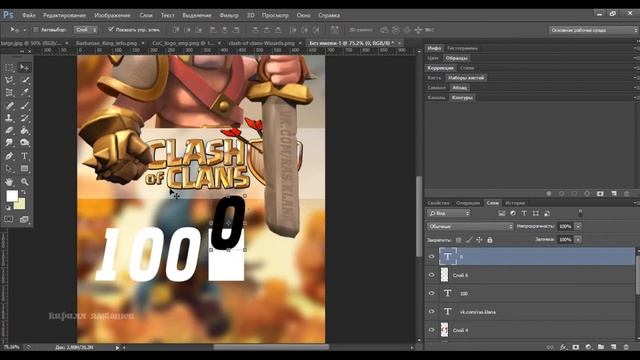Open the Move tool preset picker arrow
Image resolution: width=640 pixels, height=360 pixels.
pos(24,30)
